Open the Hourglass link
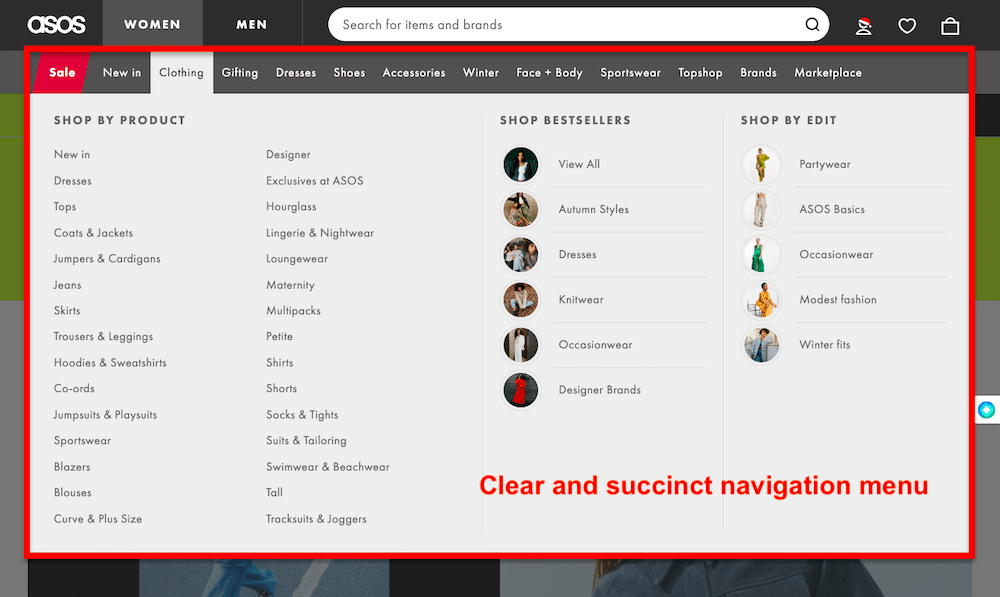 pos(291,207)
